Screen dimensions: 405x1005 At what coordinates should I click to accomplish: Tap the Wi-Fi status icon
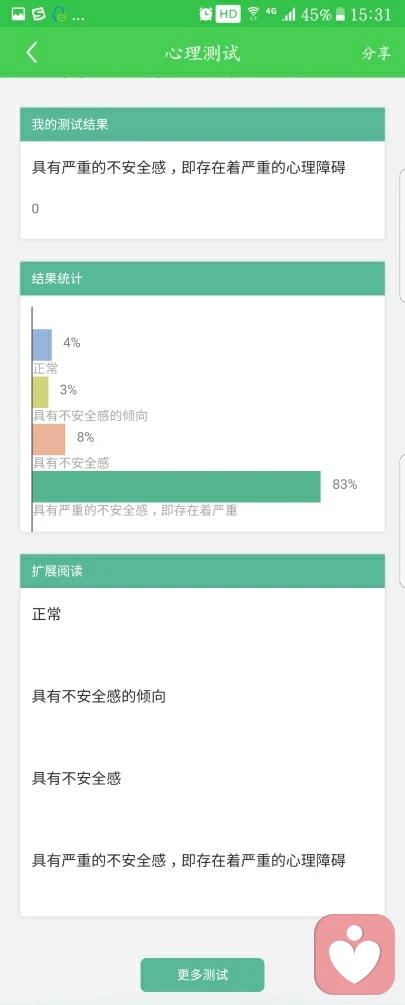[253, 13]
